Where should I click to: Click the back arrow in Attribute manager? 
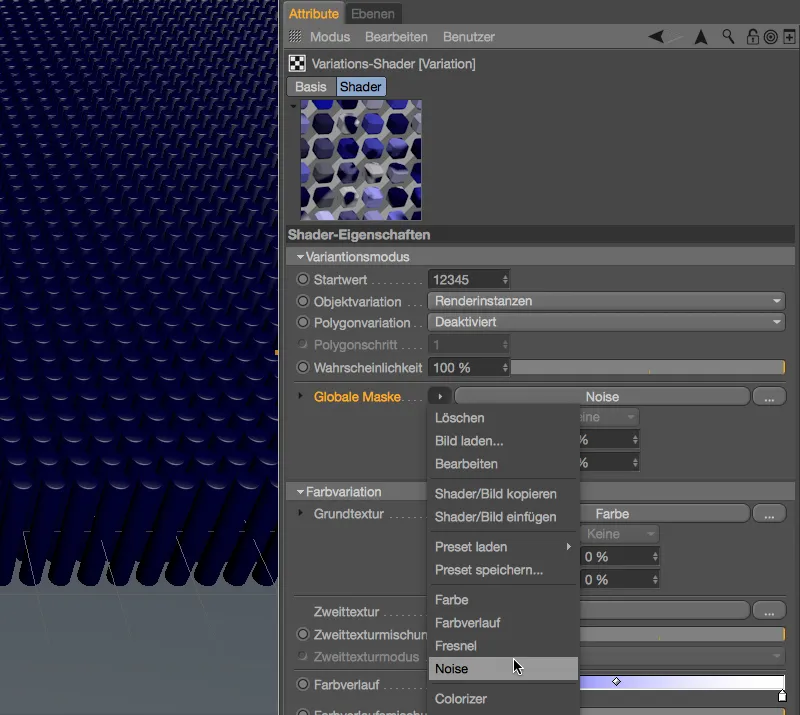[x=656, y=37]
